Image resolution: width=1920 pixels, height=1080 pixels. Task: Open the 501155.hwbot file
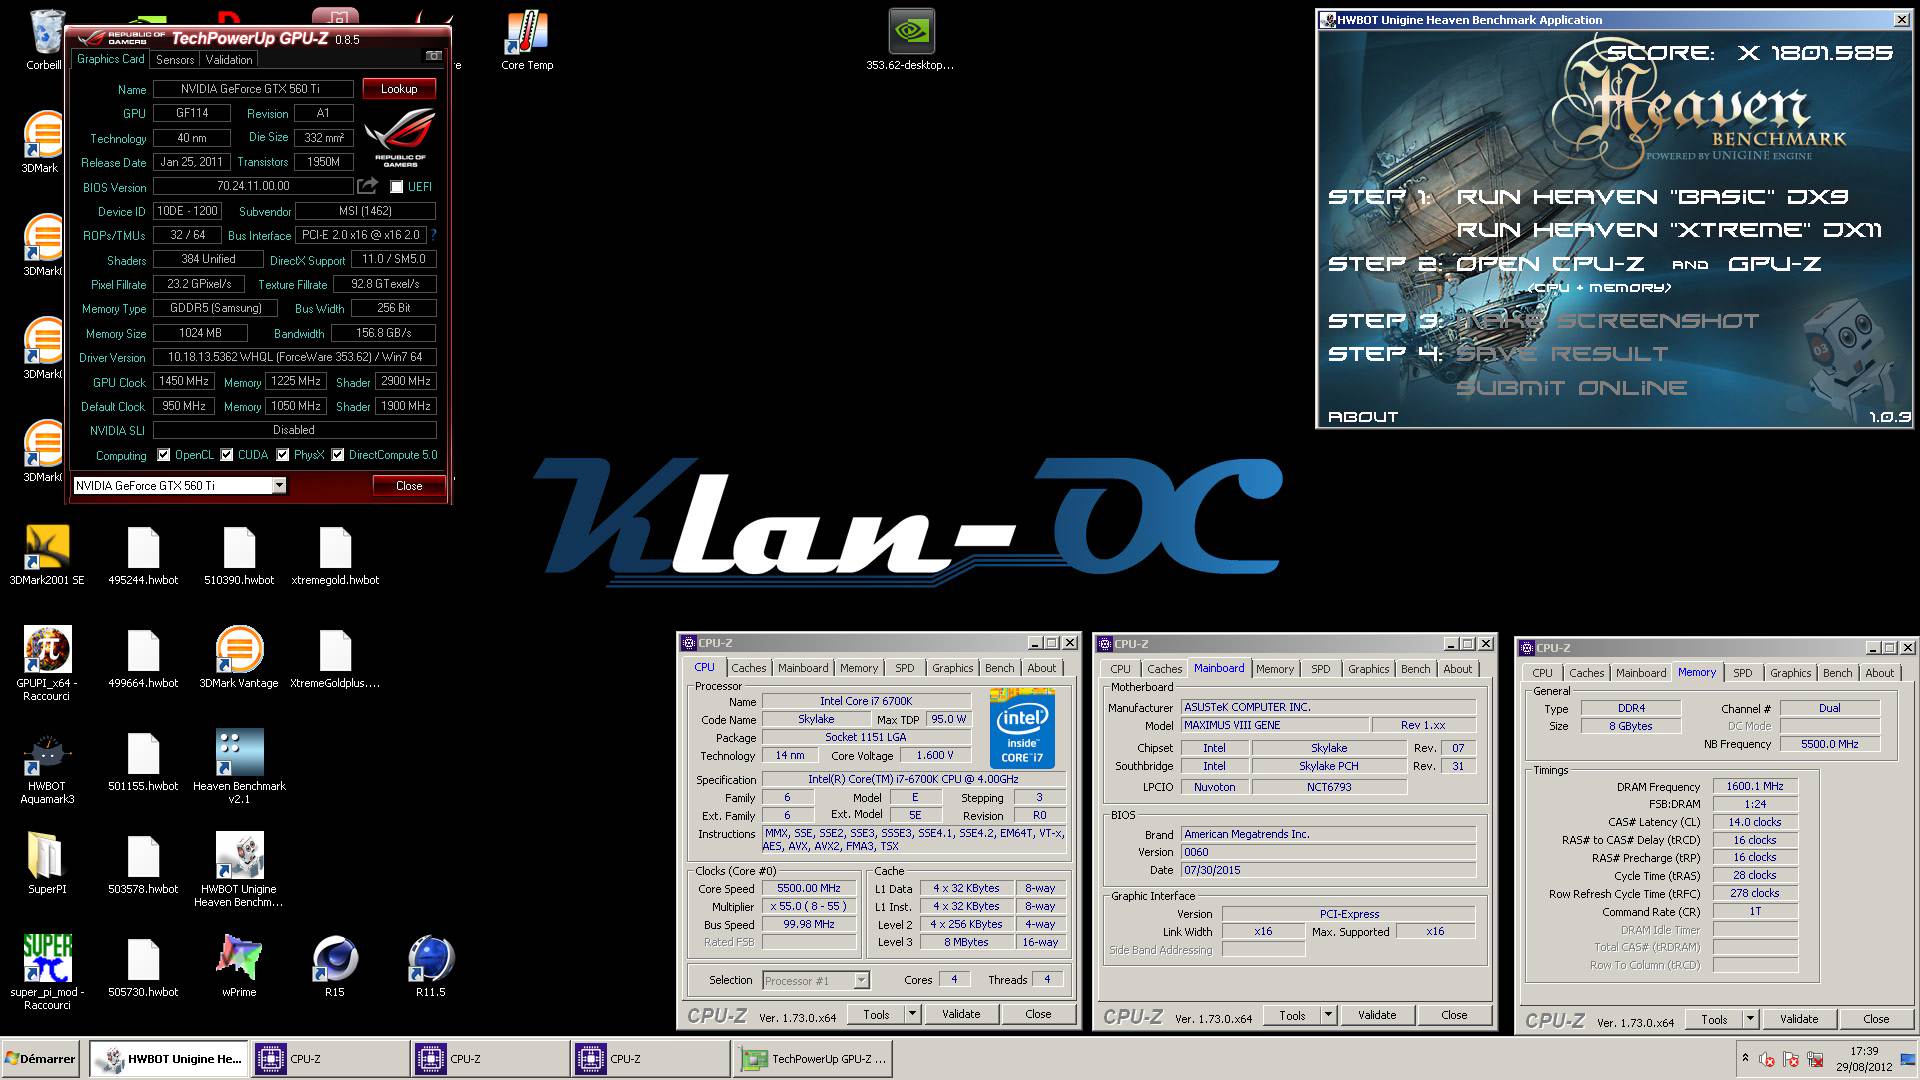[143, 761]
